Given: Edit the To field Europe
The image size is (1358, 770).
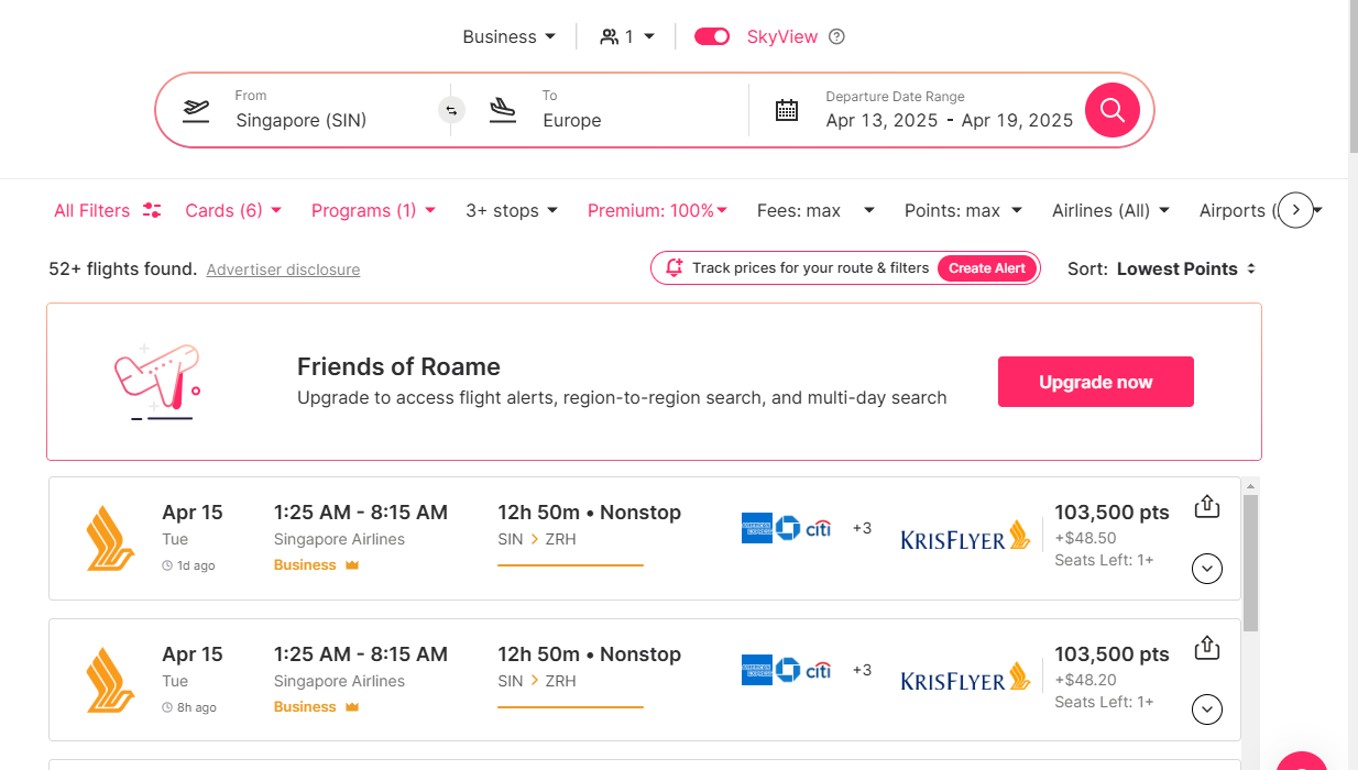Looking at the screenshot, I should click(x=572, y=120).
